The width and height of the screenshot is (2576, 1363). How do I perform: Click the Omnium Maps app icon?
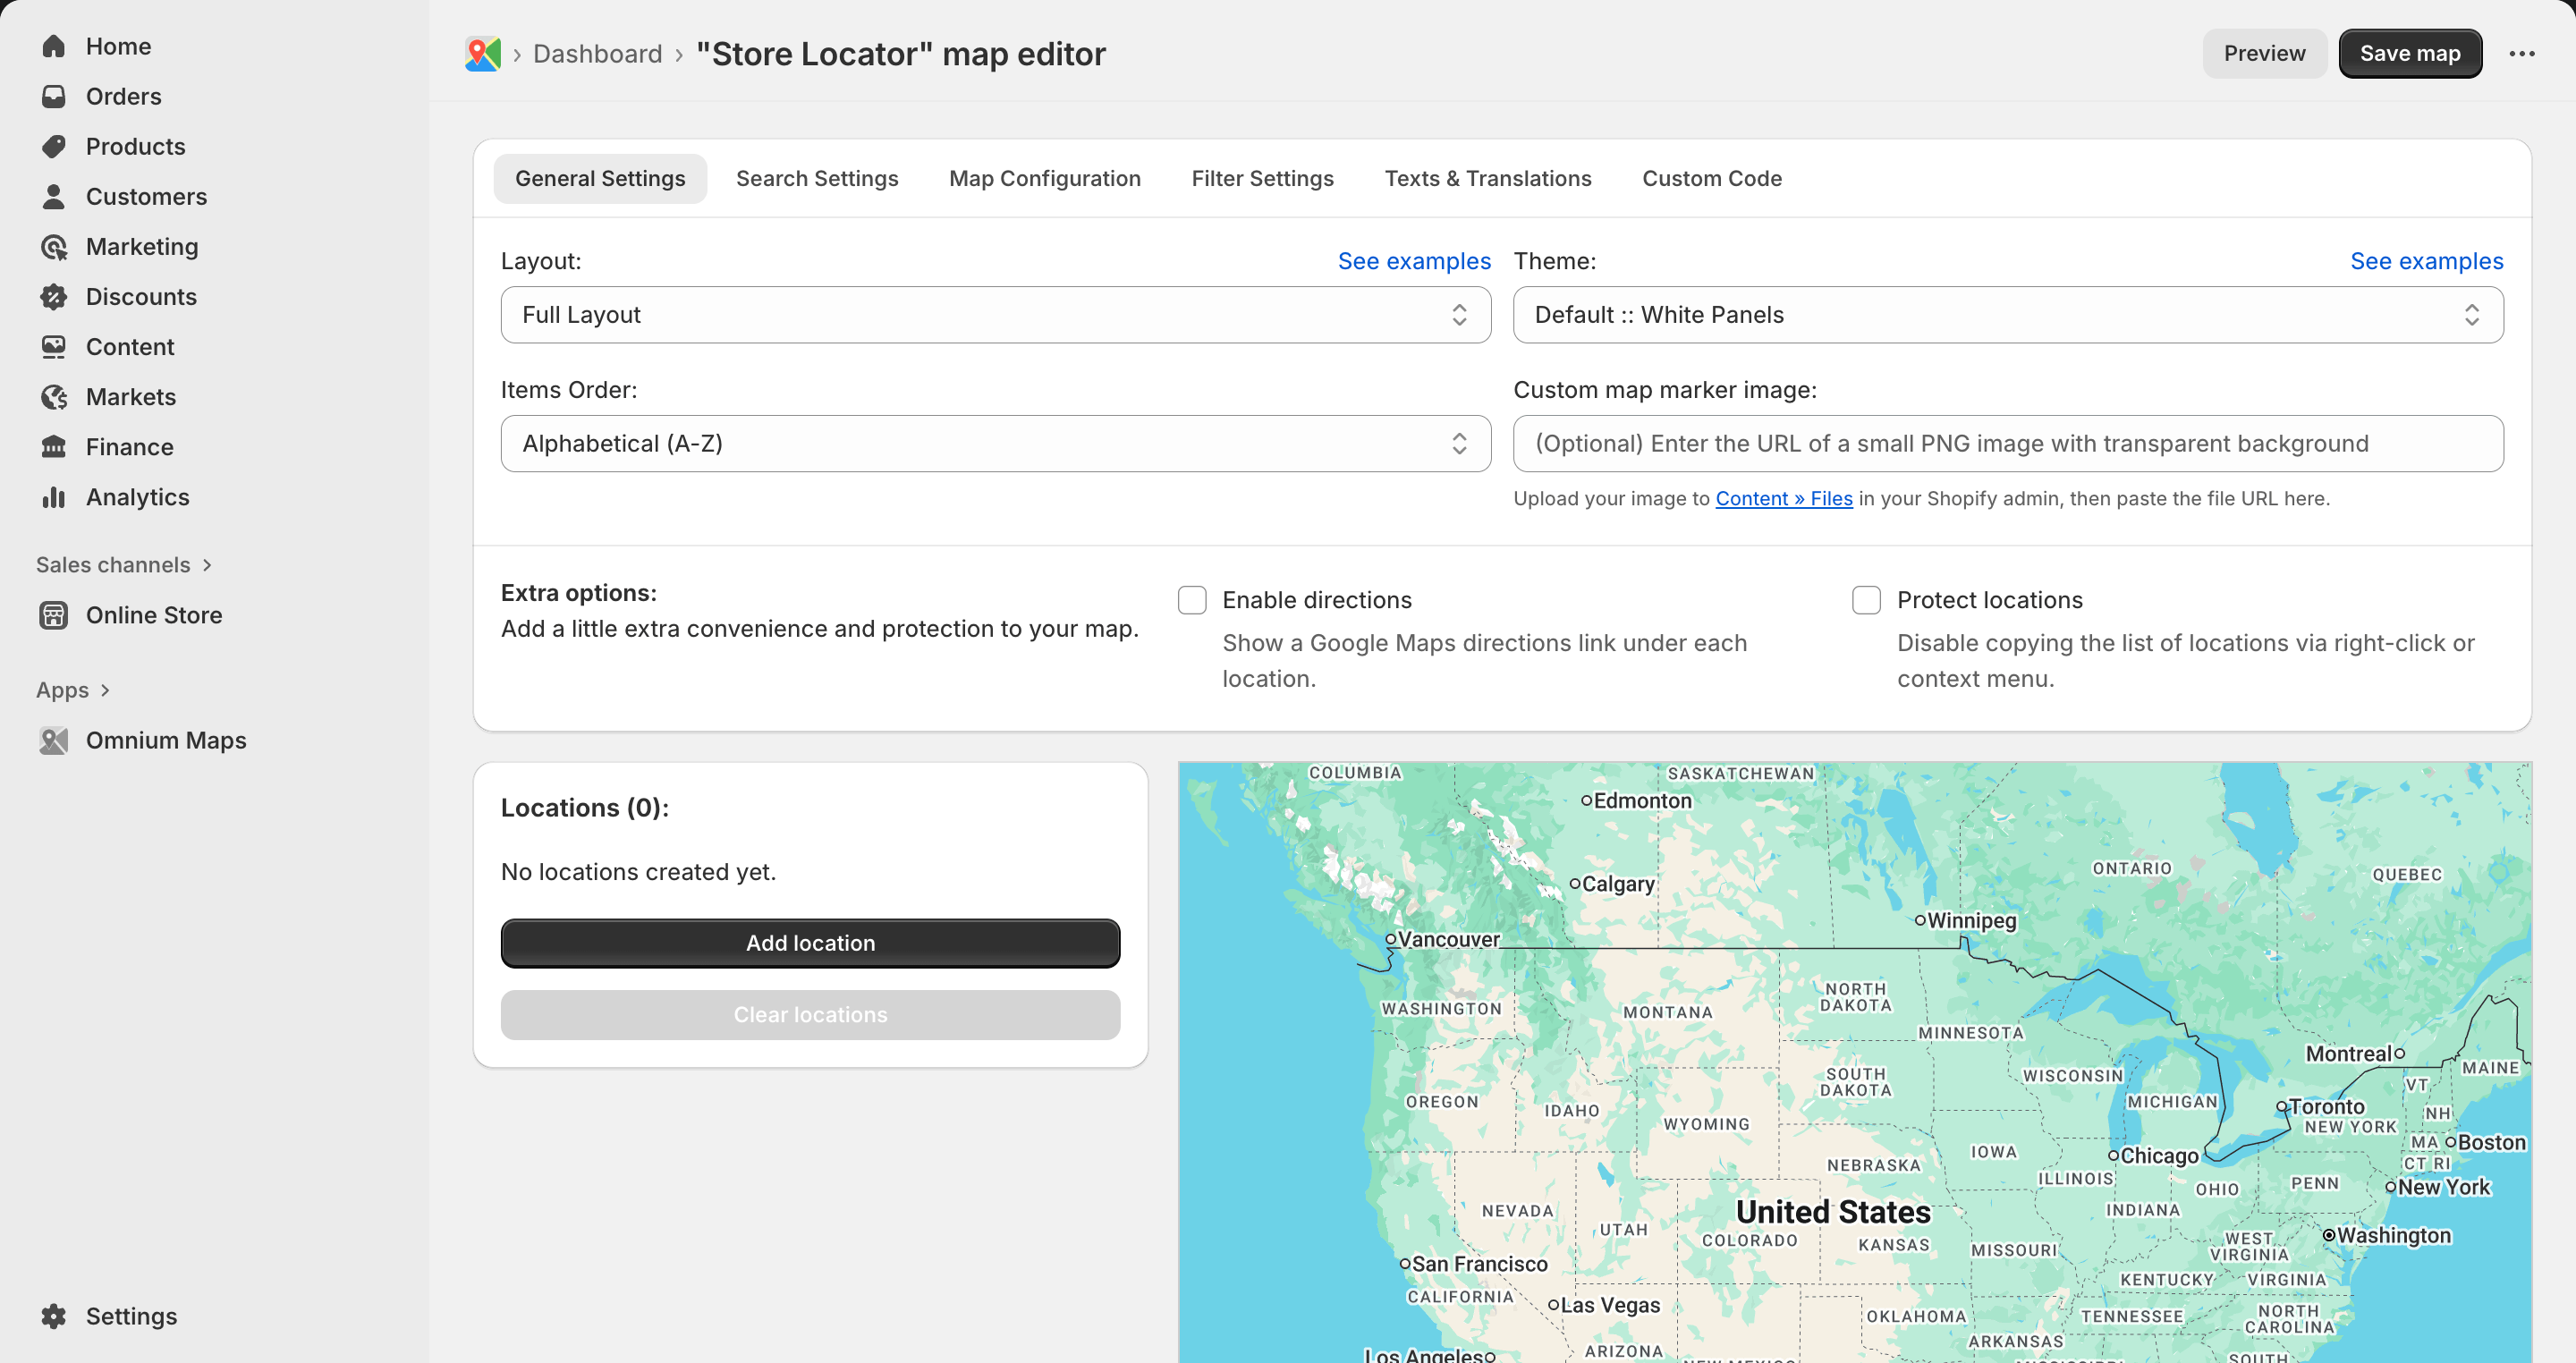tap(55, 740)
